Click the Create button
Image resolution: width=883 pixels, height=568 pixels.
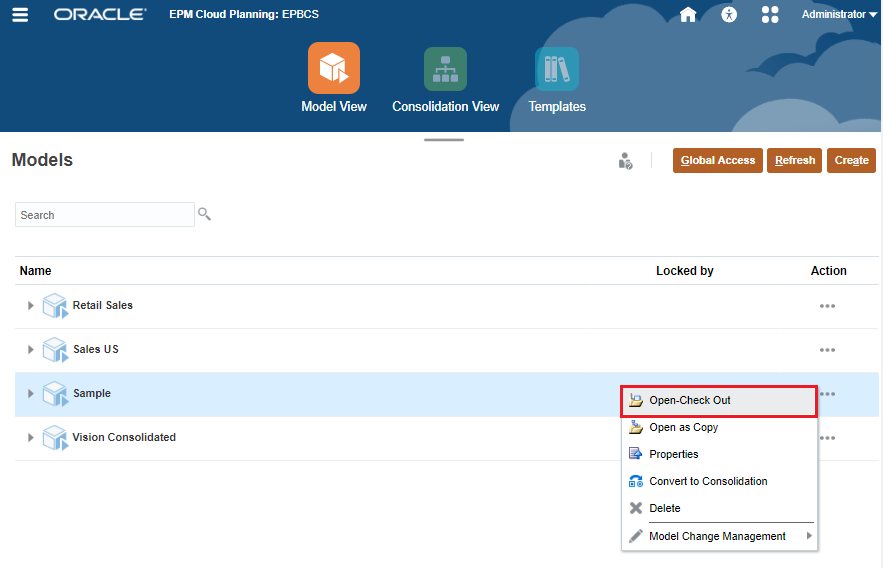pos(851,160)
